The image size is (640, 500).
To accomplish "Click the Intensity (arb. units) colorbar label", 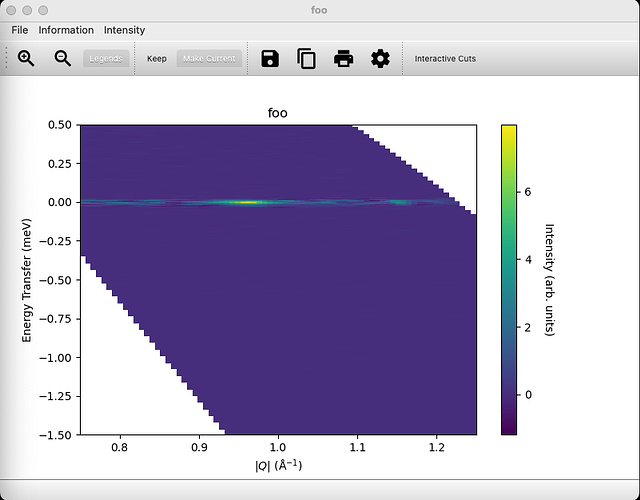I will [549, 280].
